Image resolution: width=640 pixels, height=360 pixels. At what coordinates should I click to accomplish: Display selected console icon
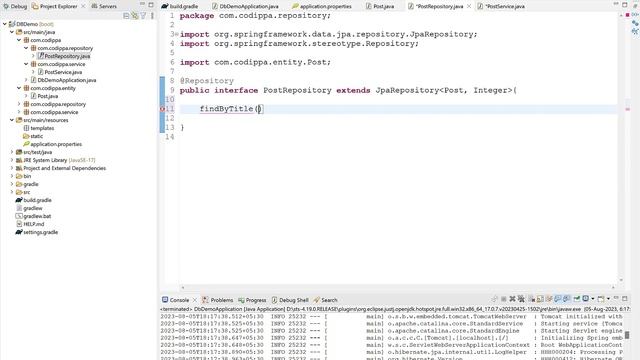tap(586, 299)
